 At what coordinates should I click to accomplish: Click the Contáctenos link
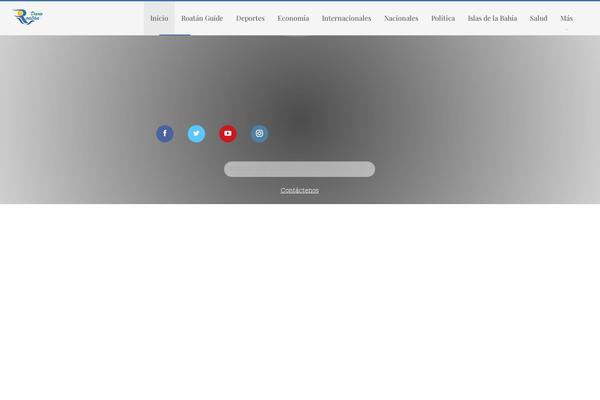point(300,190)
